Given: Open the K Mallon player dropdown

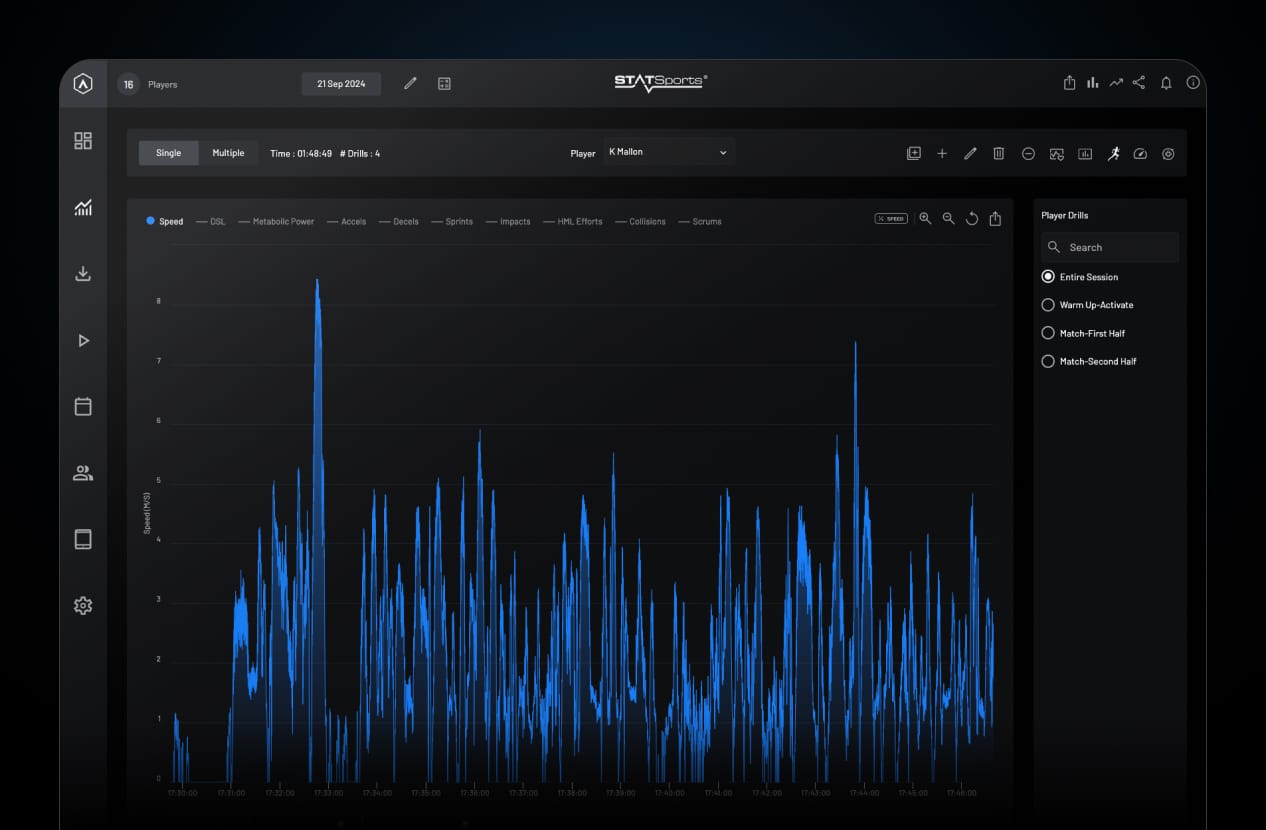Looking at the screenshot, I should tap(668, 152).
